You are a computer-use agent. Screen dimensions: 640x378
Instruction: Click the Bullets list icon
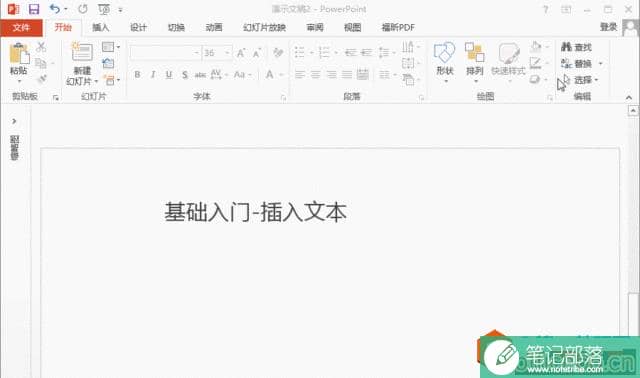300,52
